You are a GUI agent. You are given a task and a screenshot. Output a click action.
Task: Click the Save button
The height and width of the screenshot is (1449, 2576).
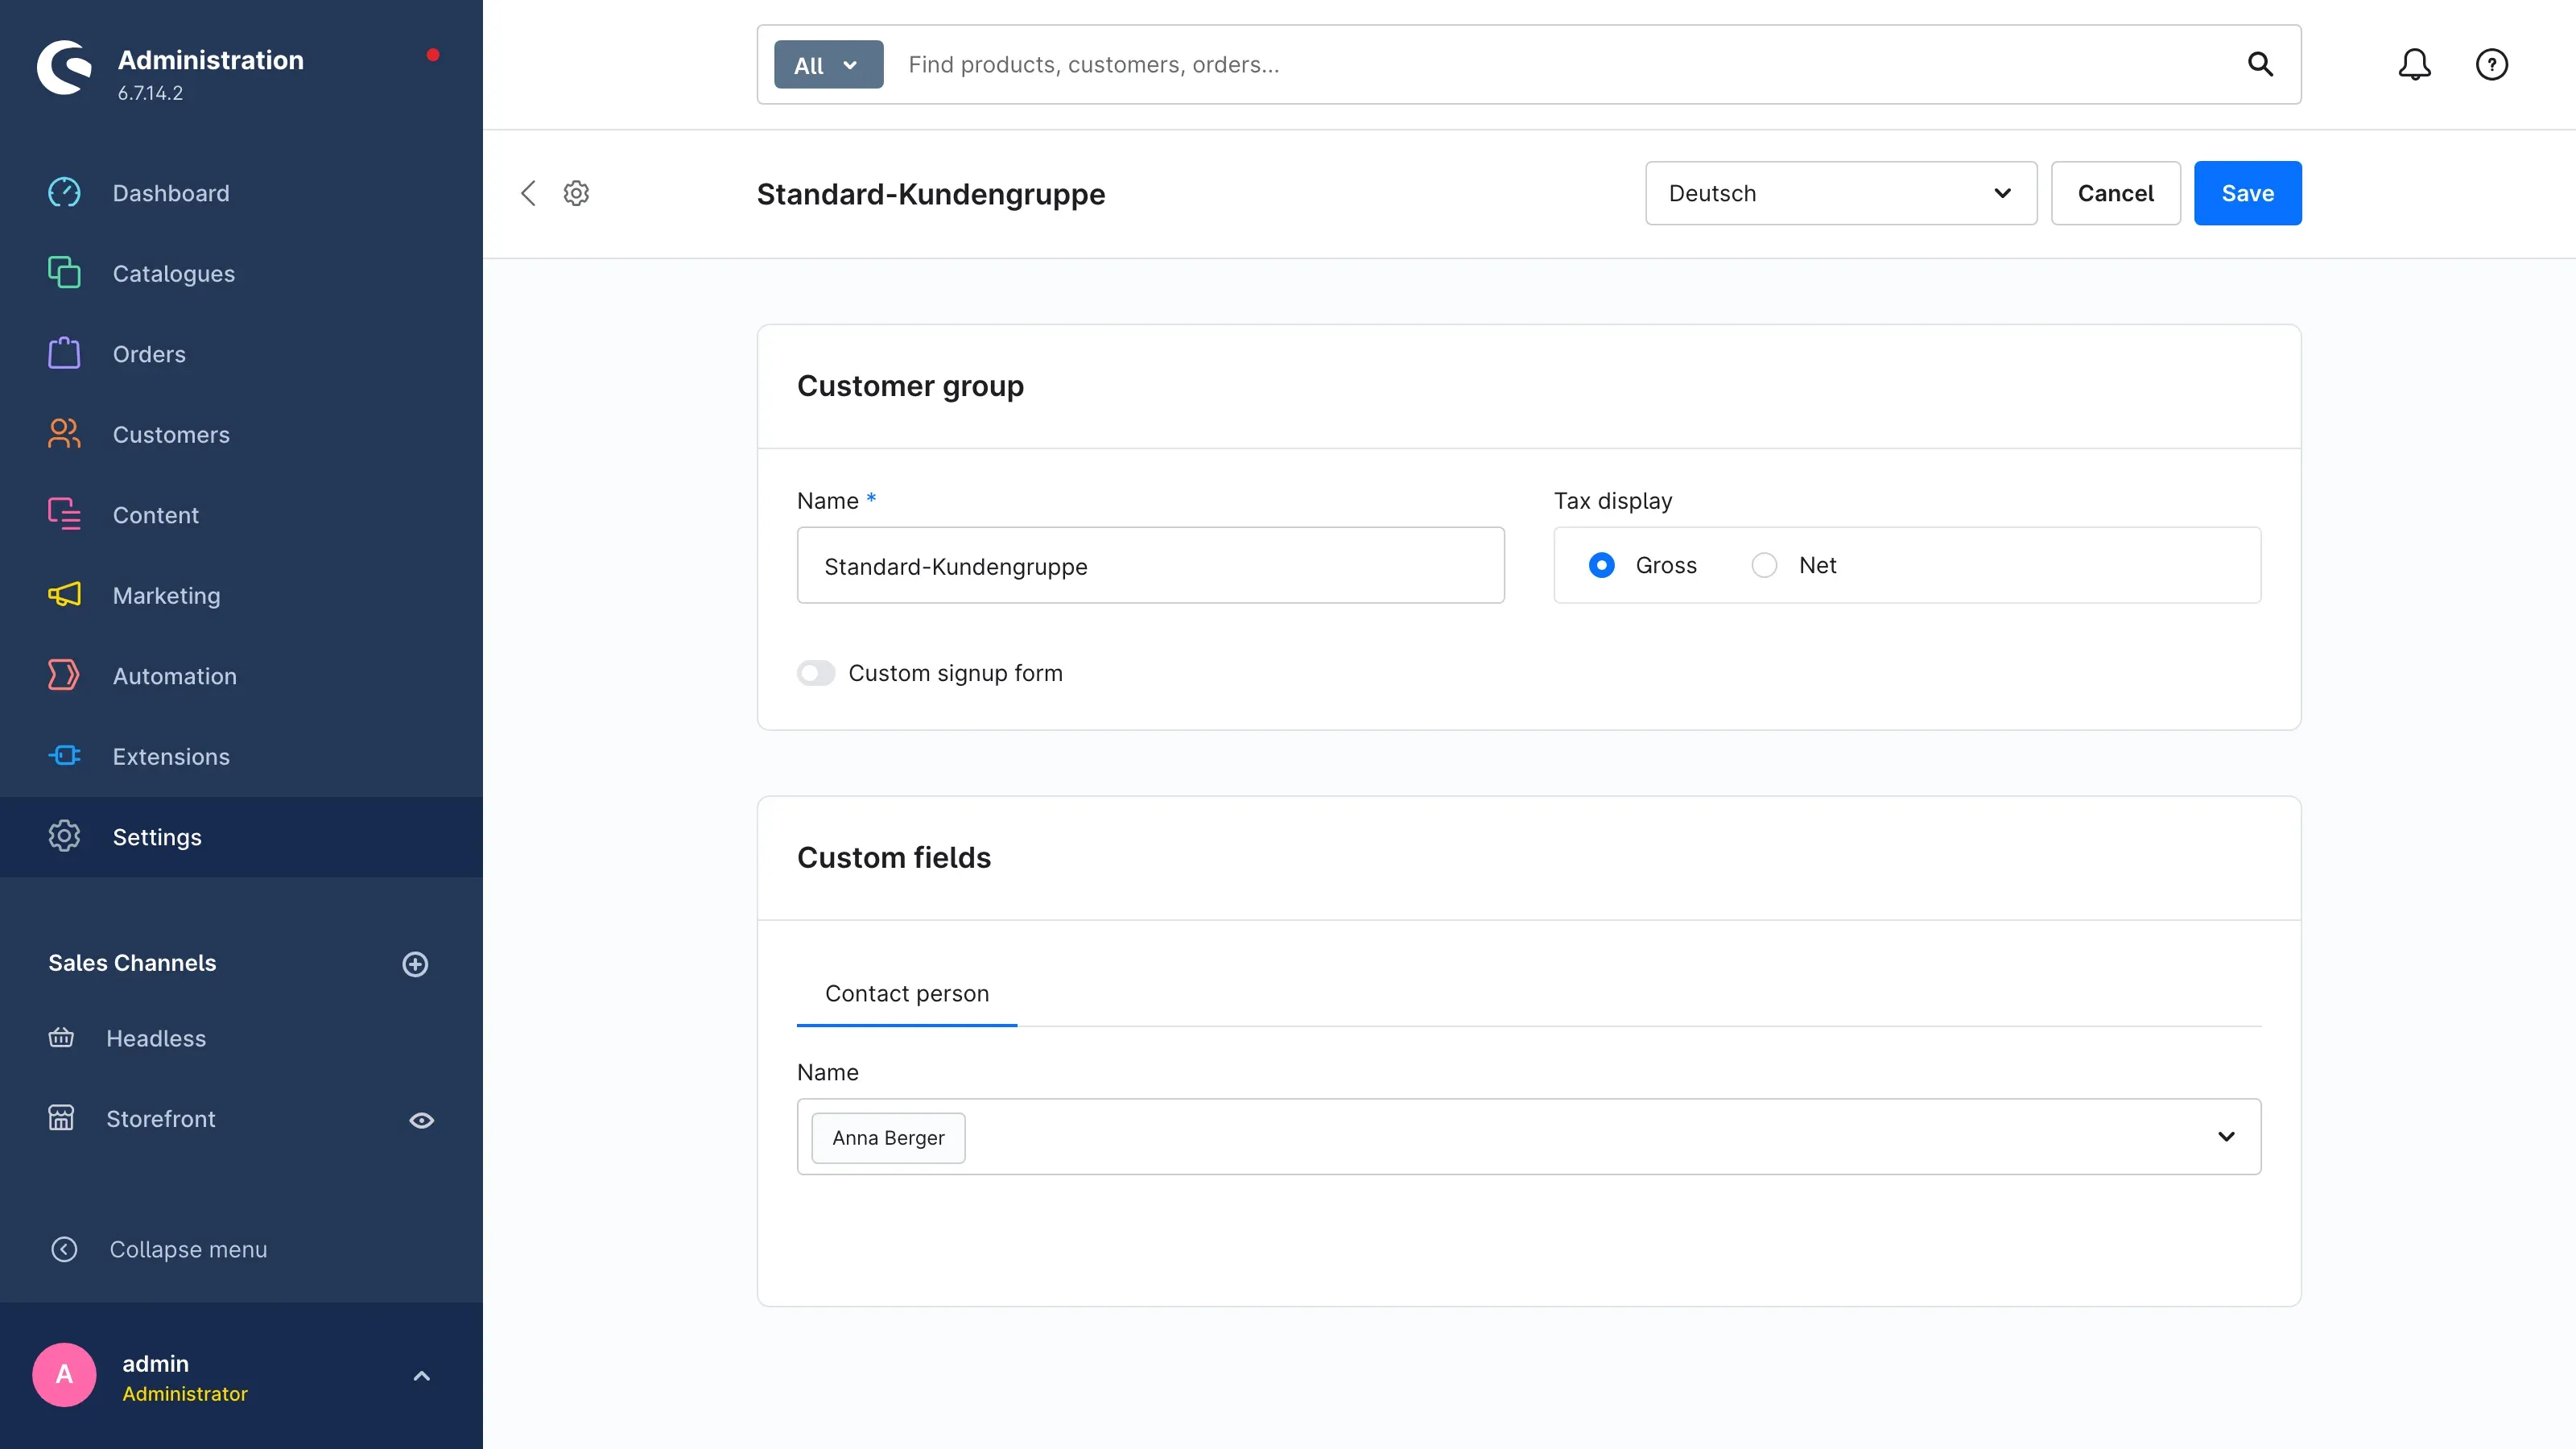click(2247, 193)
